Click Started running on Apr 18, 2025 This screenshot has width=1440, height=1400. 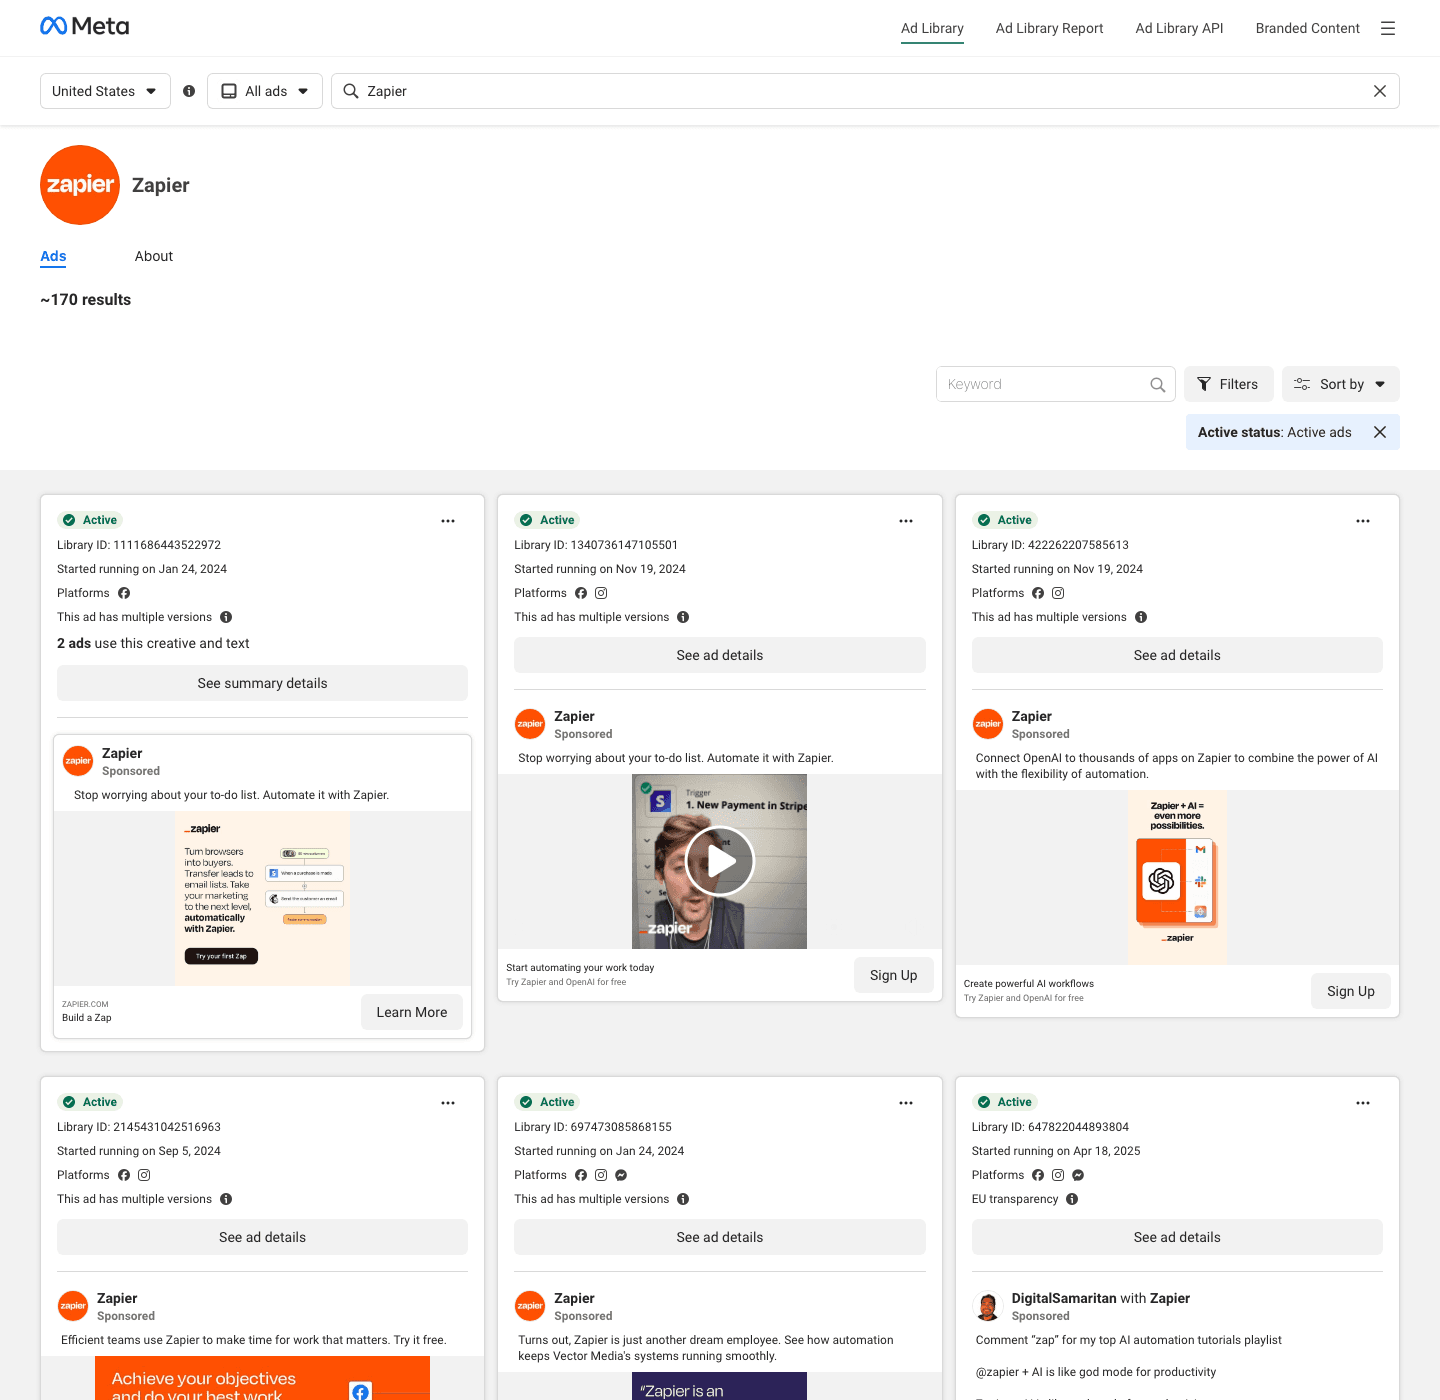coord(1056,1151)
